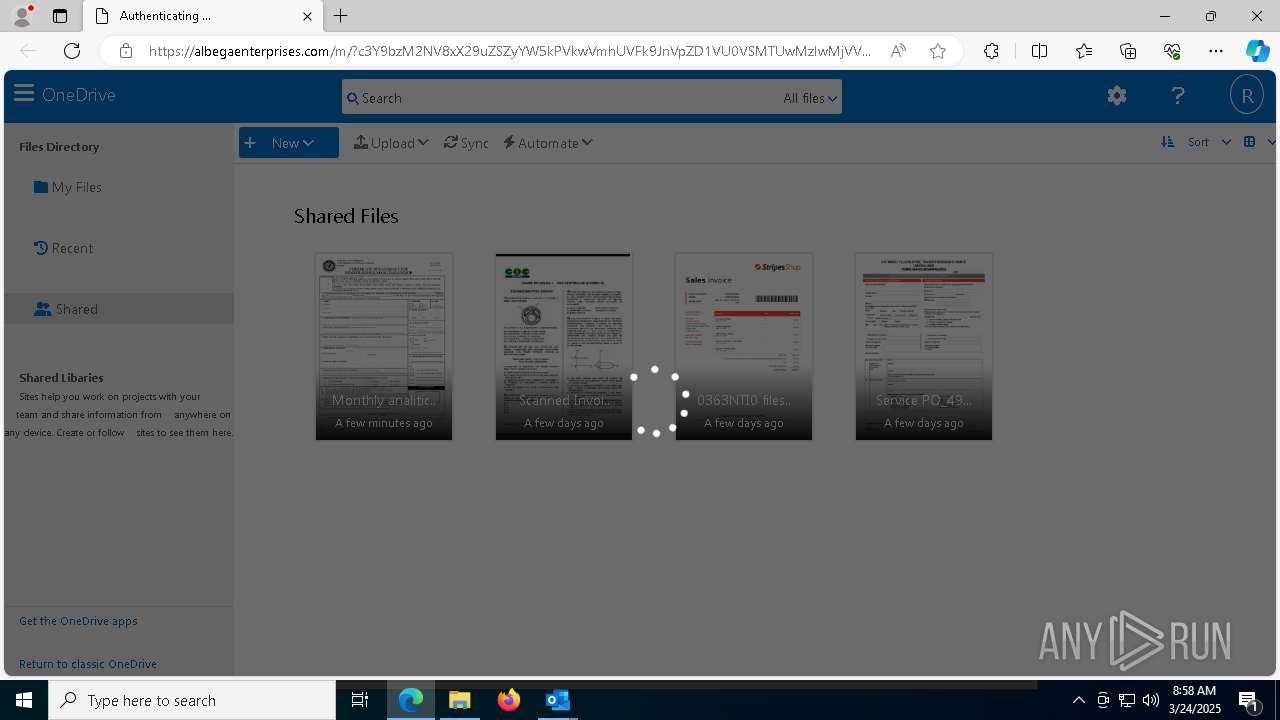Screen dimensions: 1280x720
Task: Open network status in system tray
Action: (1127, 700)
